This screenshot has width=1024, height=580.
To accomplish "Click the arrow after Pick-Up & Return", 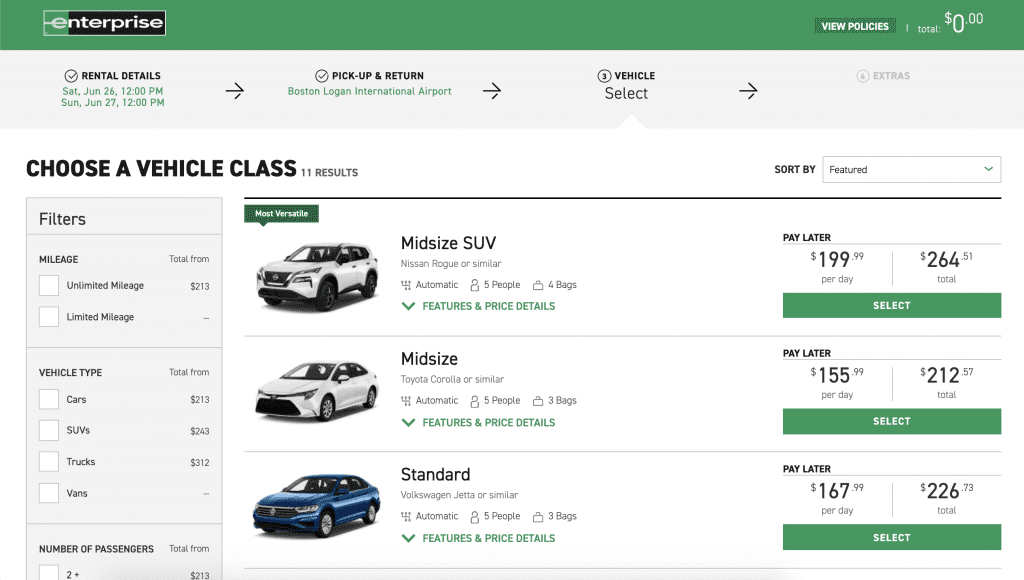I will point(492,91).
